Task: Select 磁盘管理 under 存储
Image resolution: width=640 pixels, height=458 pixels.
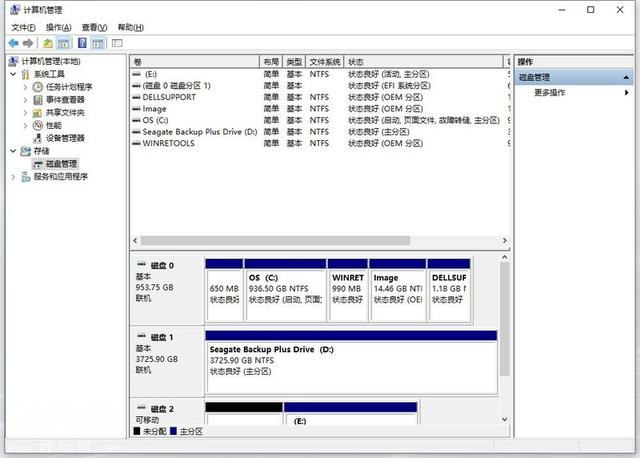Action: [x=56, y=164]
